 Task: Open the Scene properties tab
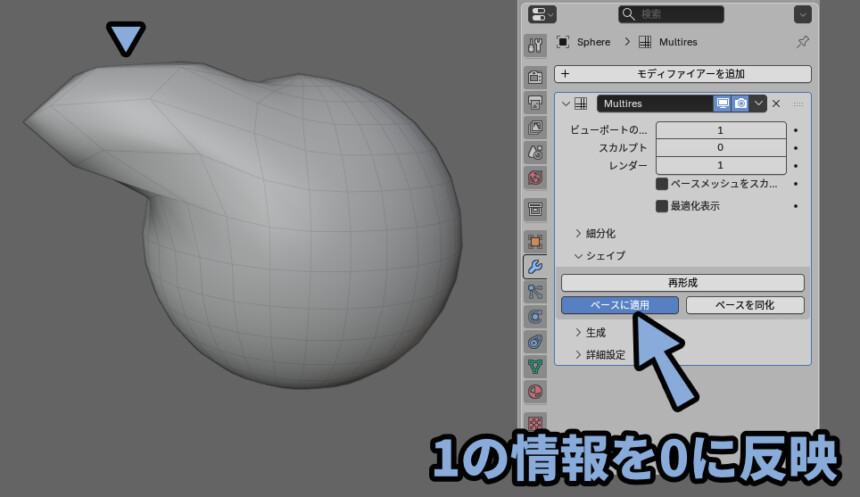click(535, 152)
